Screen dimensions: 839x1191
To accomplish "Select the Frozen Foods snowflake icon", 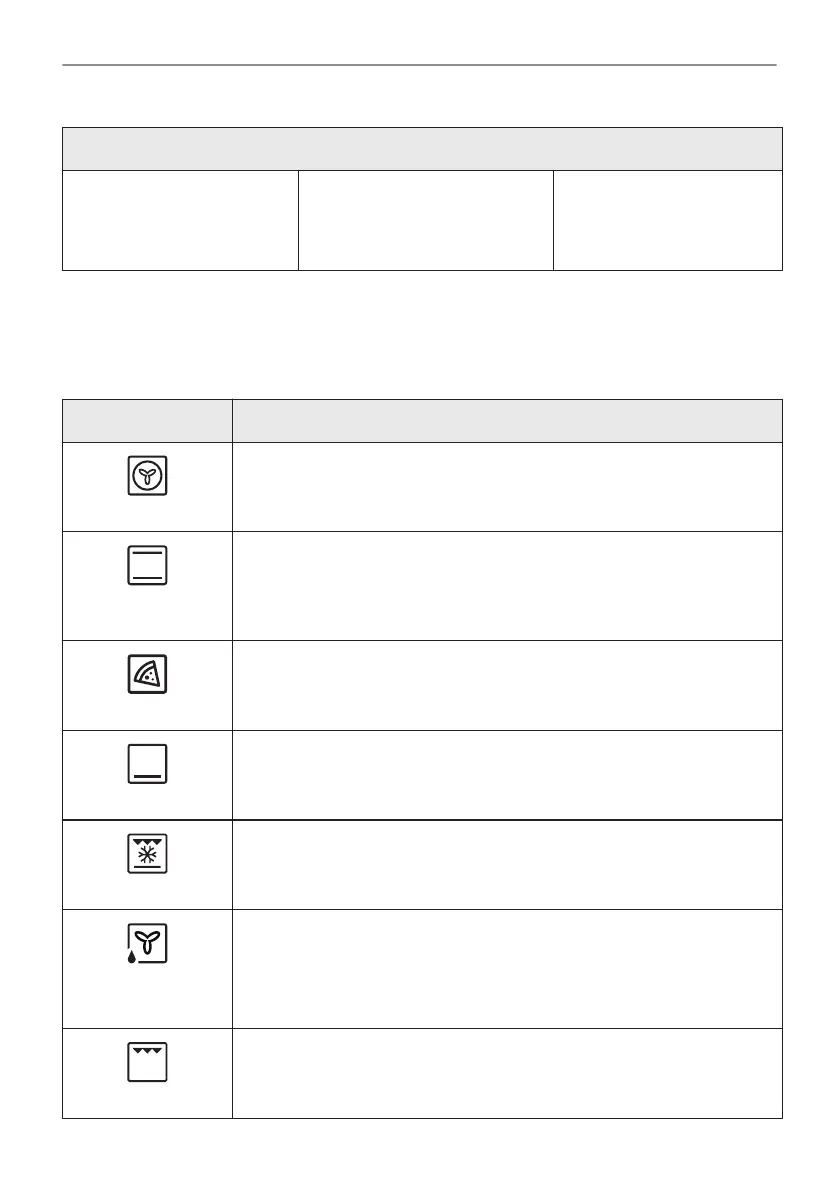I will coord(147,855).
